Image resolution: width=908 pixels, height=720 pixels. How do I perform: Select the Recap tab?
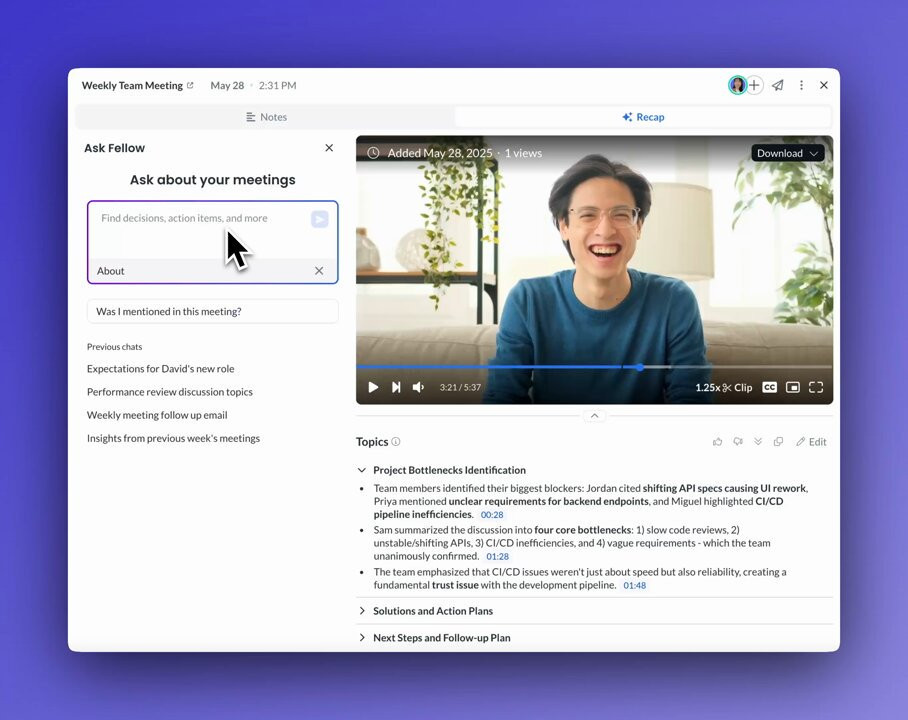tap(643, 117)
